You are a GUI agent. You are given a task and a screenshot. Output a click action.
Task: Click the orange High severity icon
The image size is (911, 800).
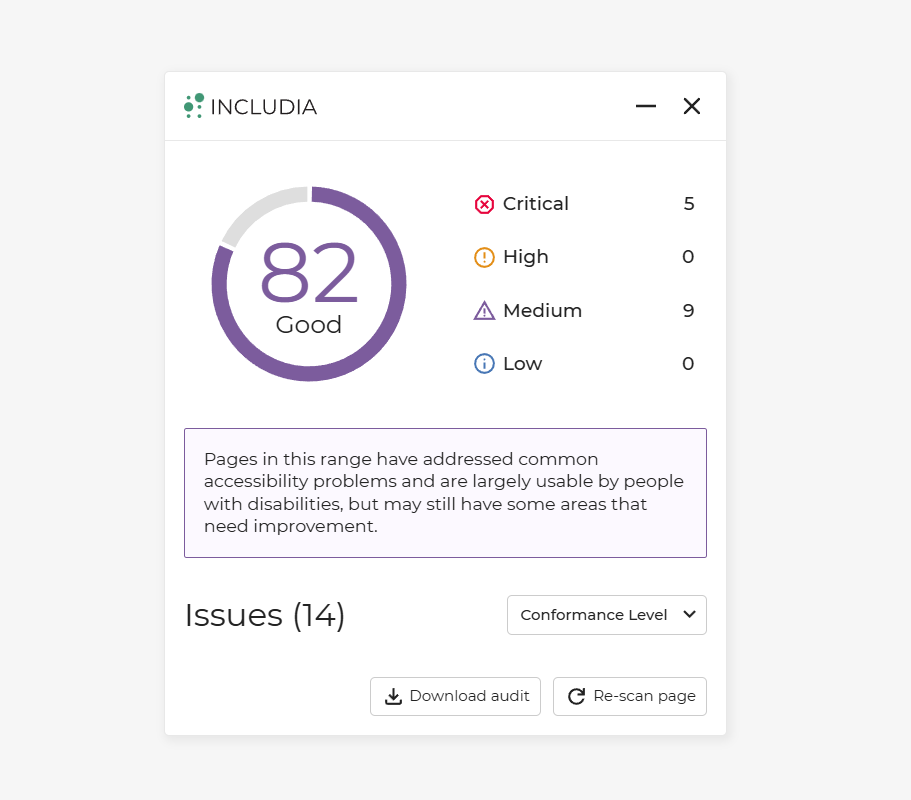click(x=484, y=257)
